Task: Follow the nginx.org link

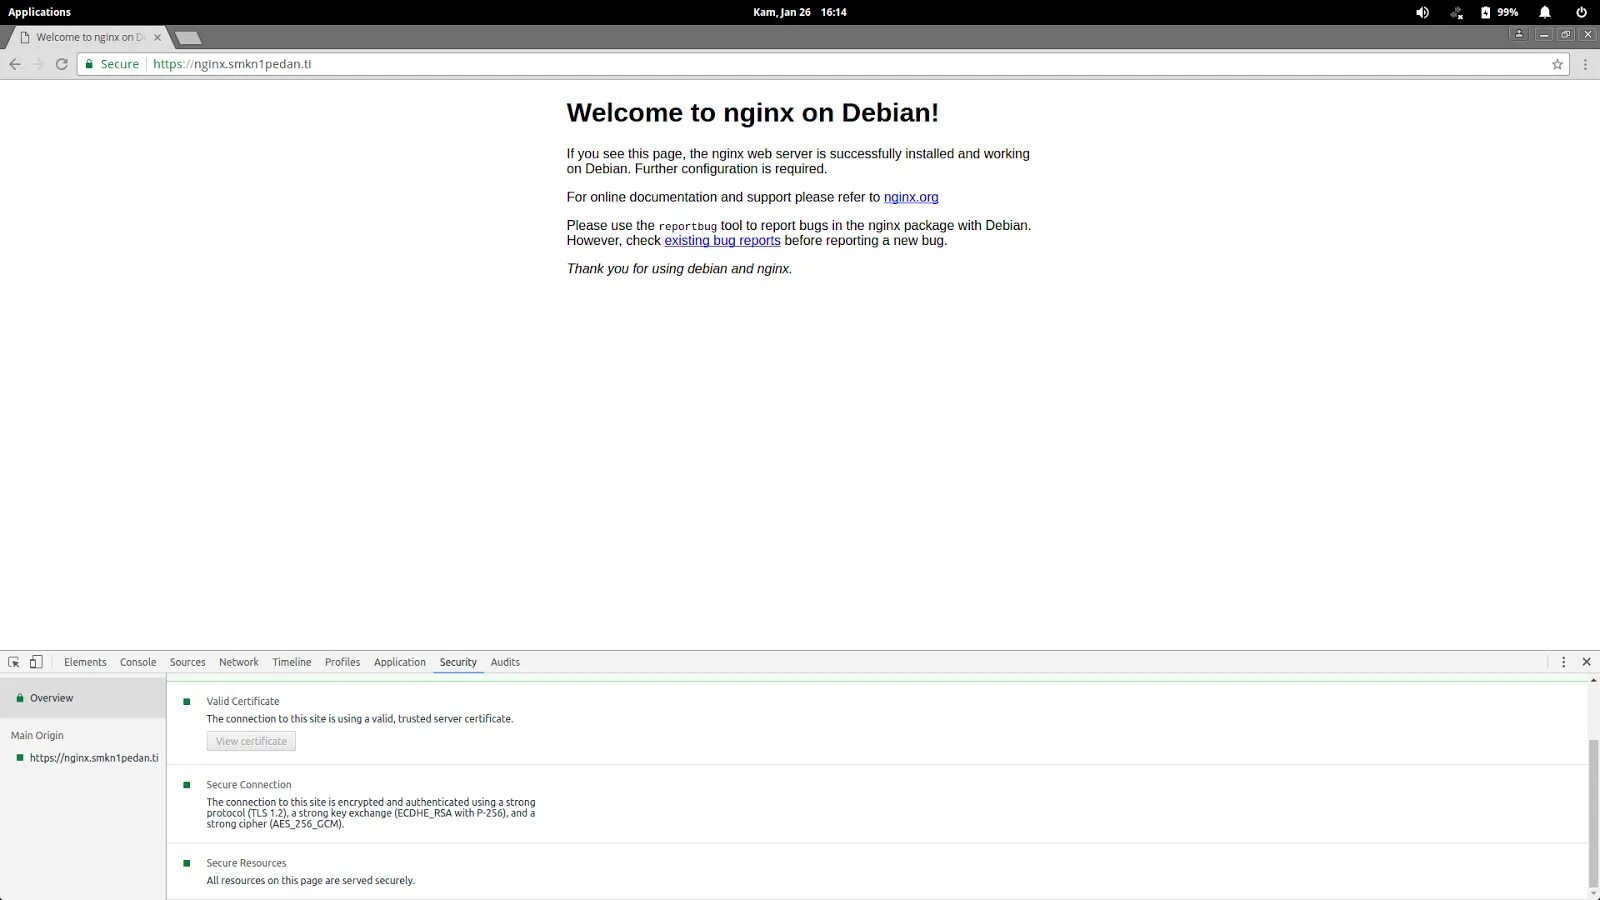Action: coord(911,197)
